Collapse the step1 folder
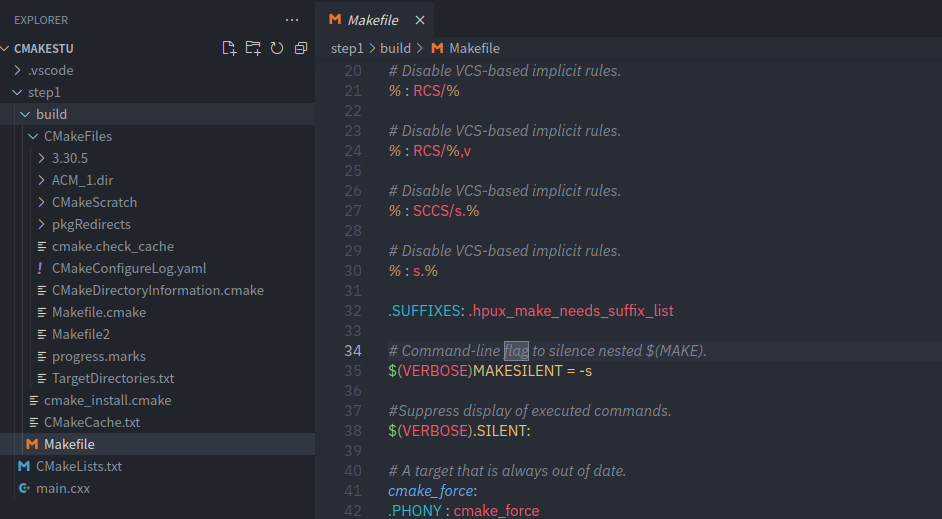 tap(44, 92)
